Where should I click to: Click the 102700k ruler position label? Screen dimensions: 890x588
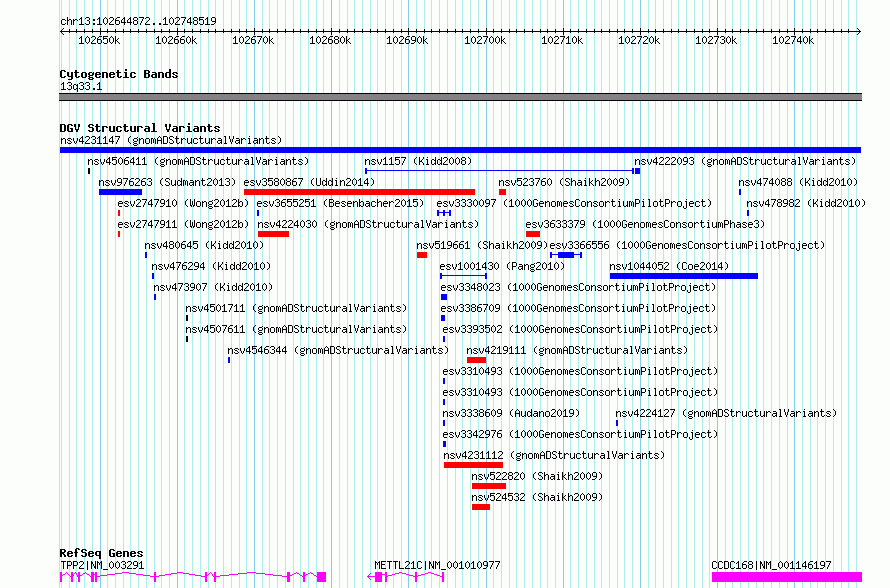484,40
